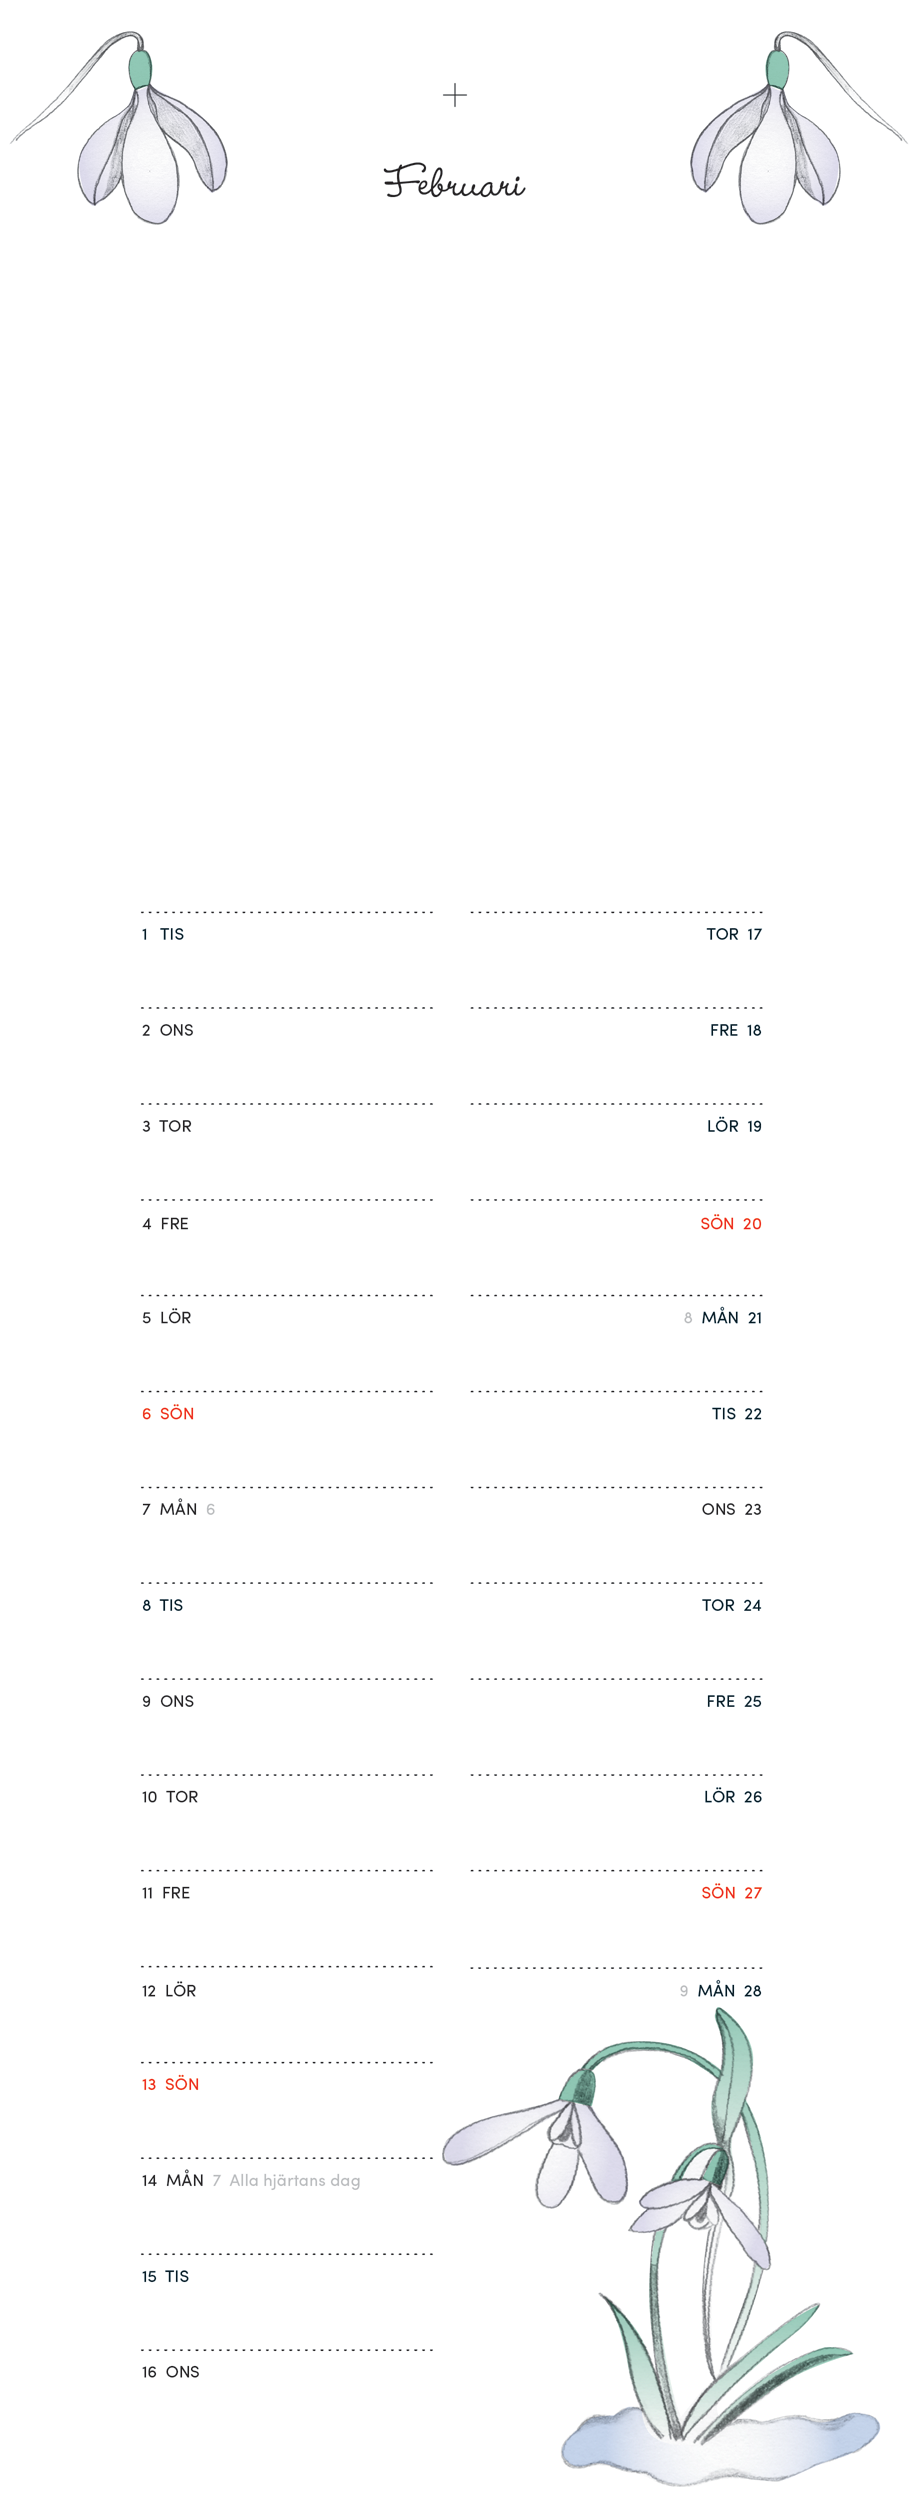Select the date MÅN 21
Image resolution: width=910 pixels, height=2517 pixels.
(732, 1317)
